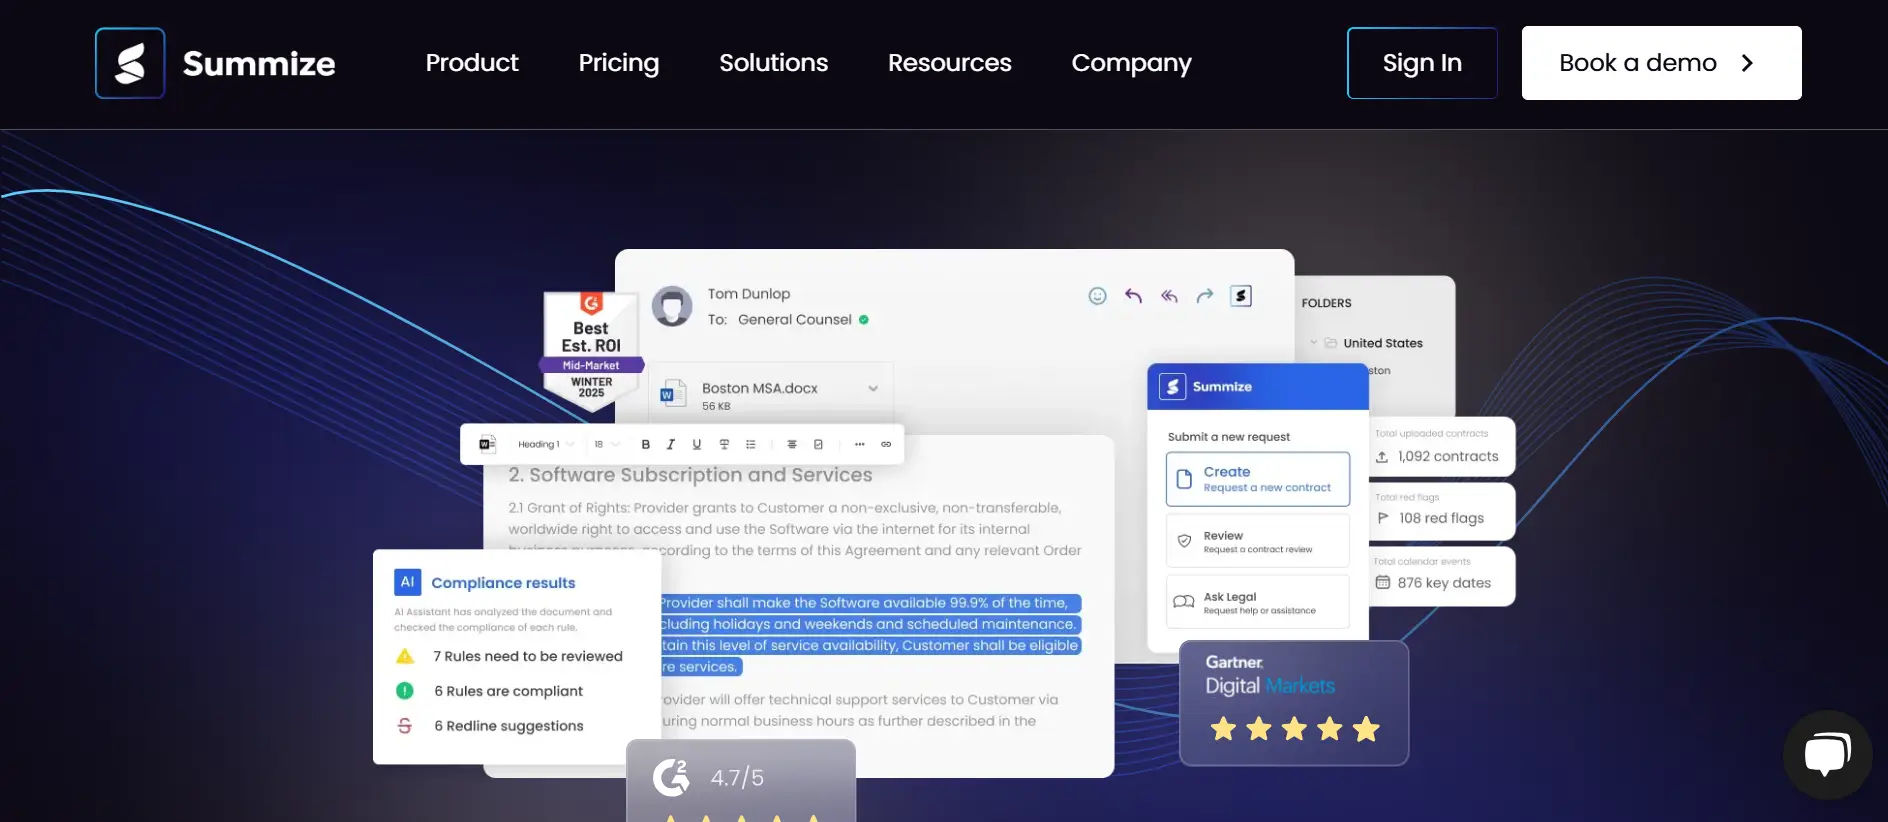Click the AI badge in Compliance results
Viewport: 1888px width, 822px height.
[x=407, y=582]
